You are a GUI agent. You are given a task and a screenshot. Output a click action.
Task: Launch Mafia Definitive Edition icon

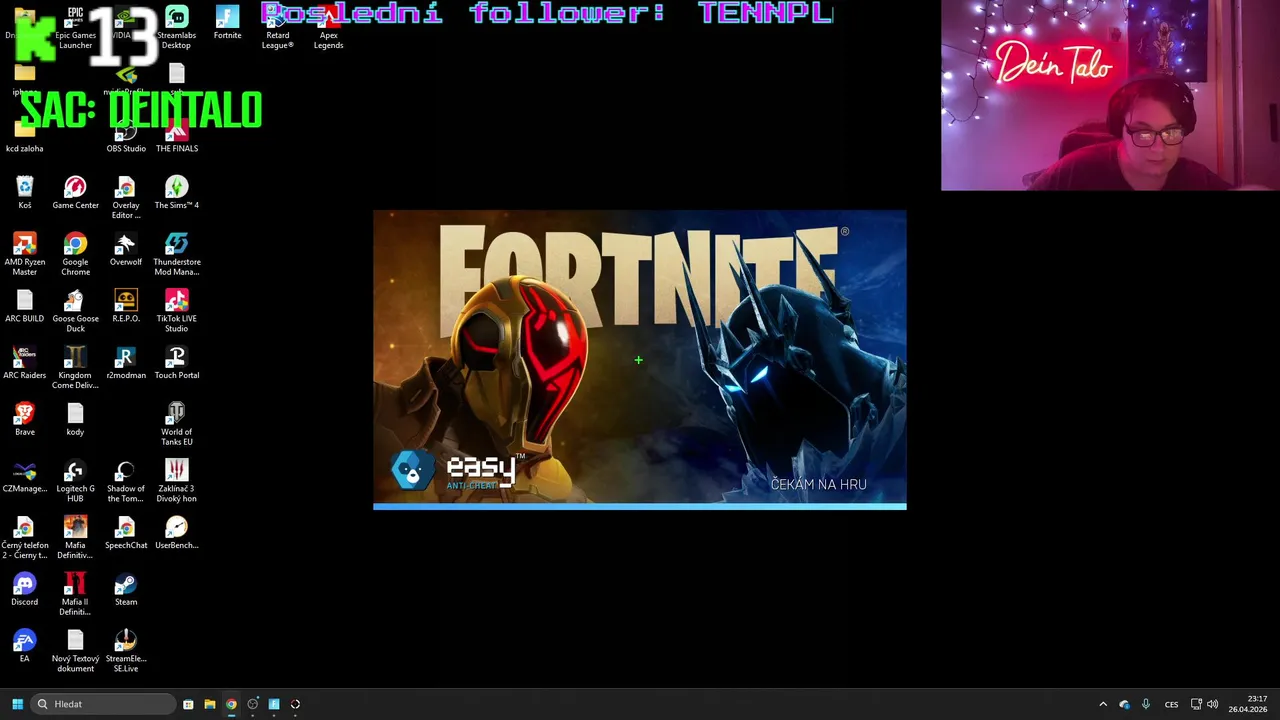[x=75, y=539]
